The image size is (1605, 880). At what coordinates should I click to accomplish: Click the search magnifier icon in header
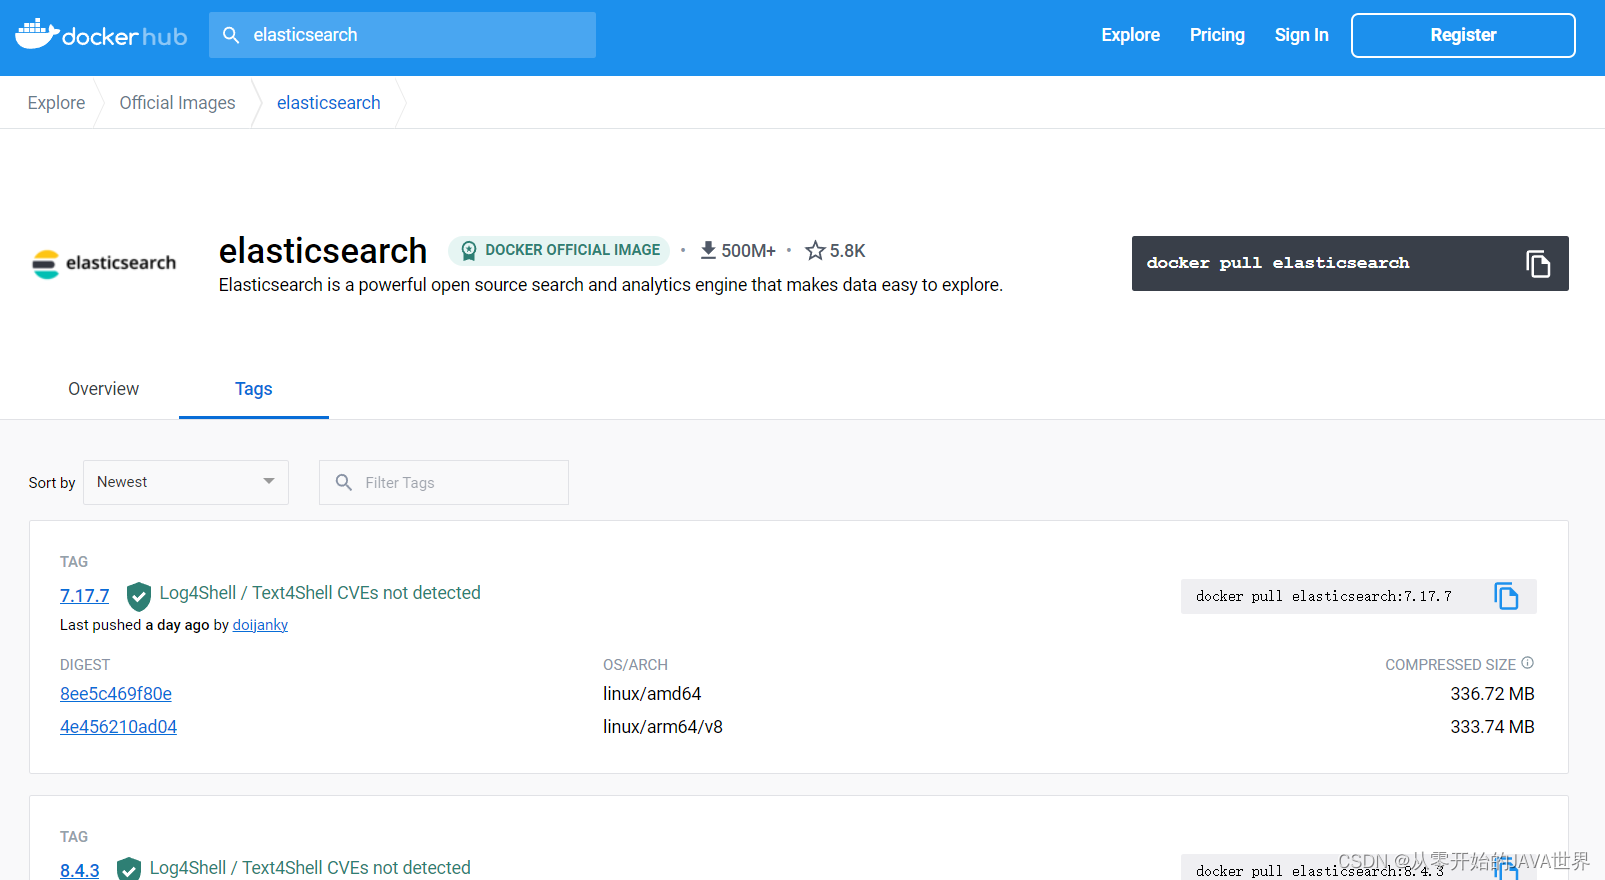click(x=231, y=35)
